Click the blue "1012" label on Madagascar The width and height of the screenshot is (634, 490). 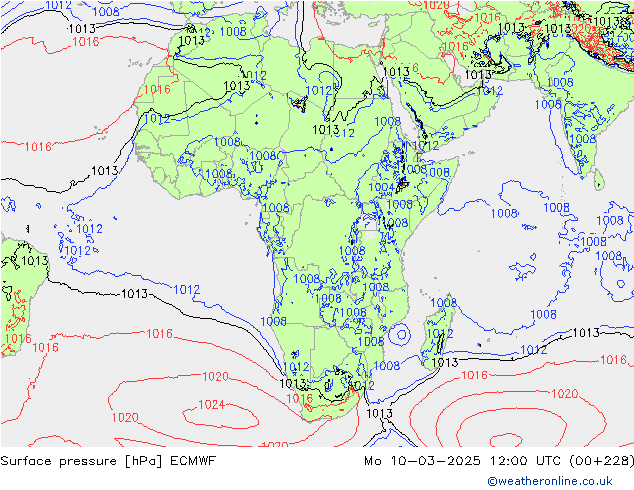pyautogui.click(x=440, y=334)
